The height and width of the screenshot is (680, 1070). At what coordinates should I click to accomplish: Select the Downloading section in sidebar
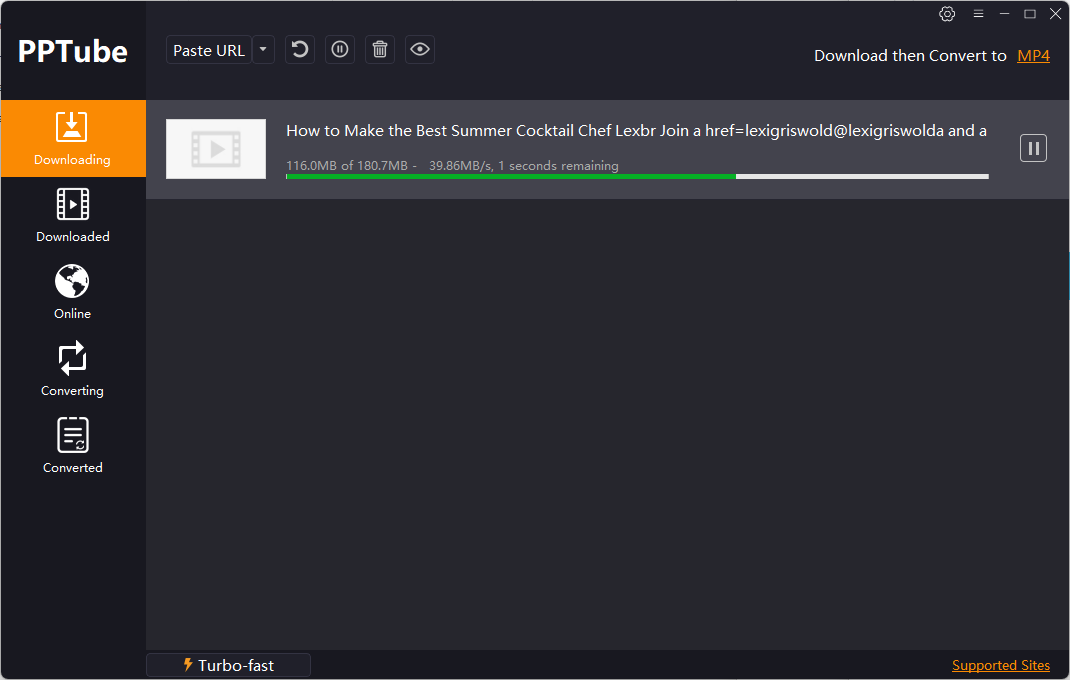coord(72,138)
